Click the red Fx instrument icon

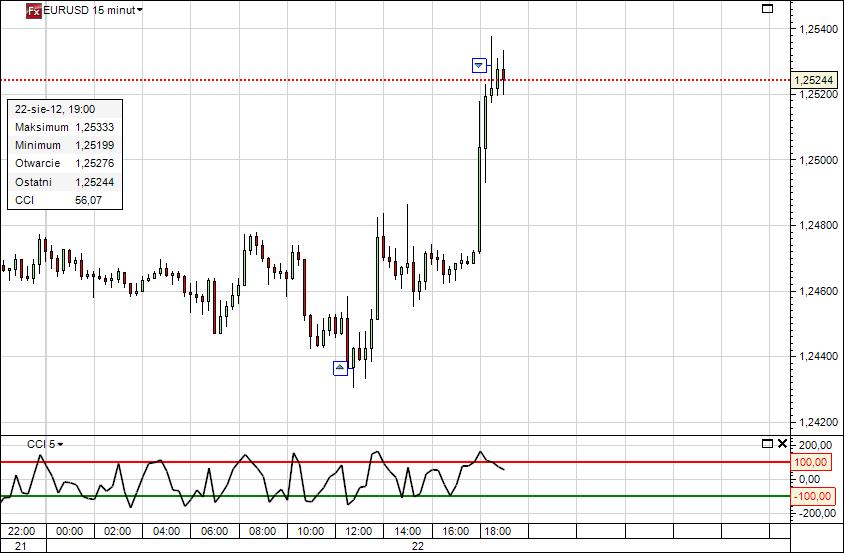[x=33, y=11]
